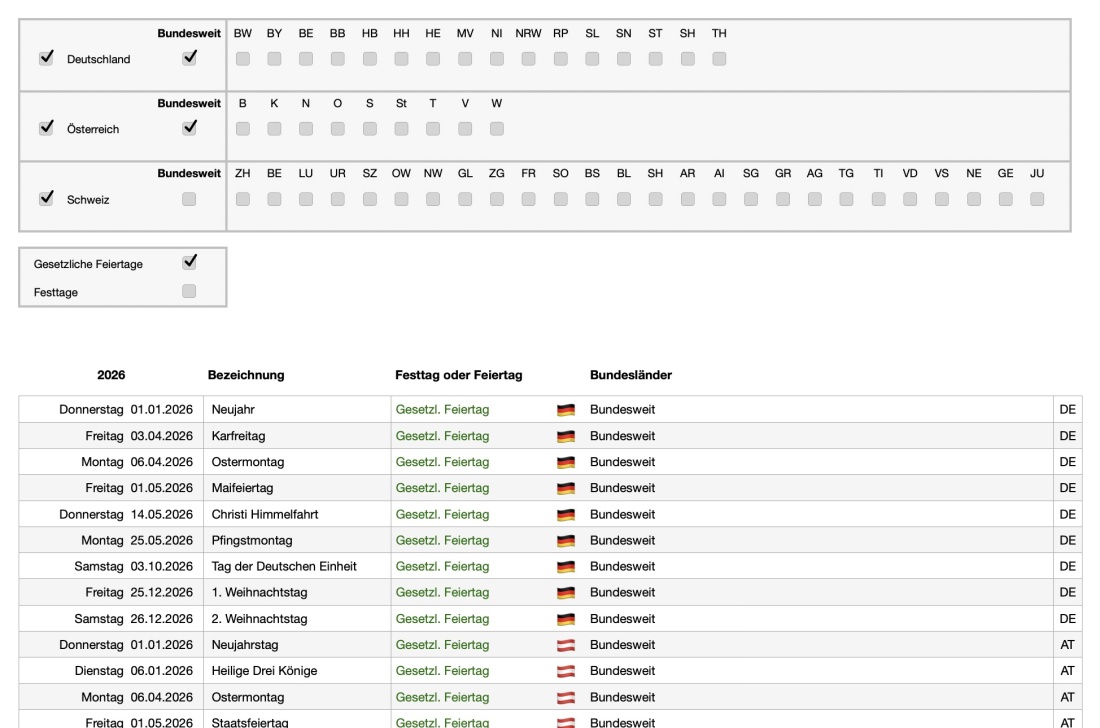Tick the TH checkbox for Thüringen
The image size is (1100, 728).
coord(719,59)
